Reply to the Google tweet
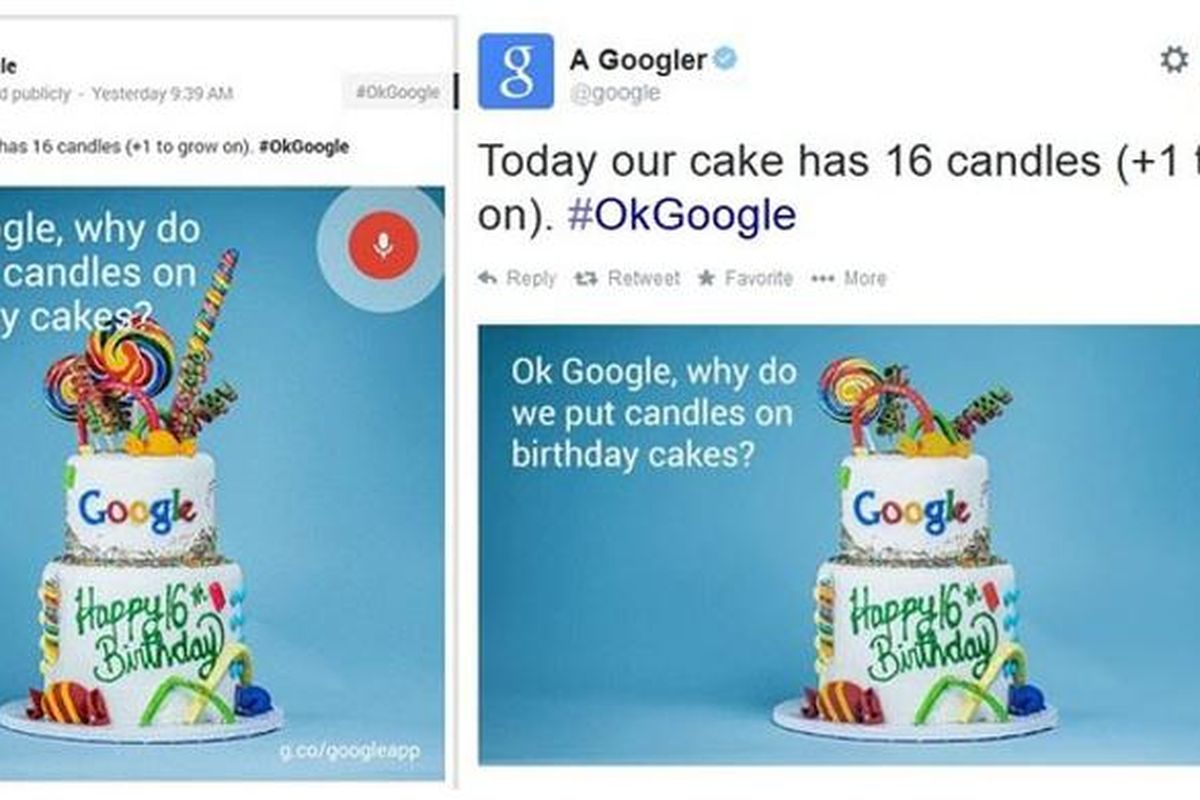Image resolution: width=1200 pixels, height=800 pixels. 518,278
